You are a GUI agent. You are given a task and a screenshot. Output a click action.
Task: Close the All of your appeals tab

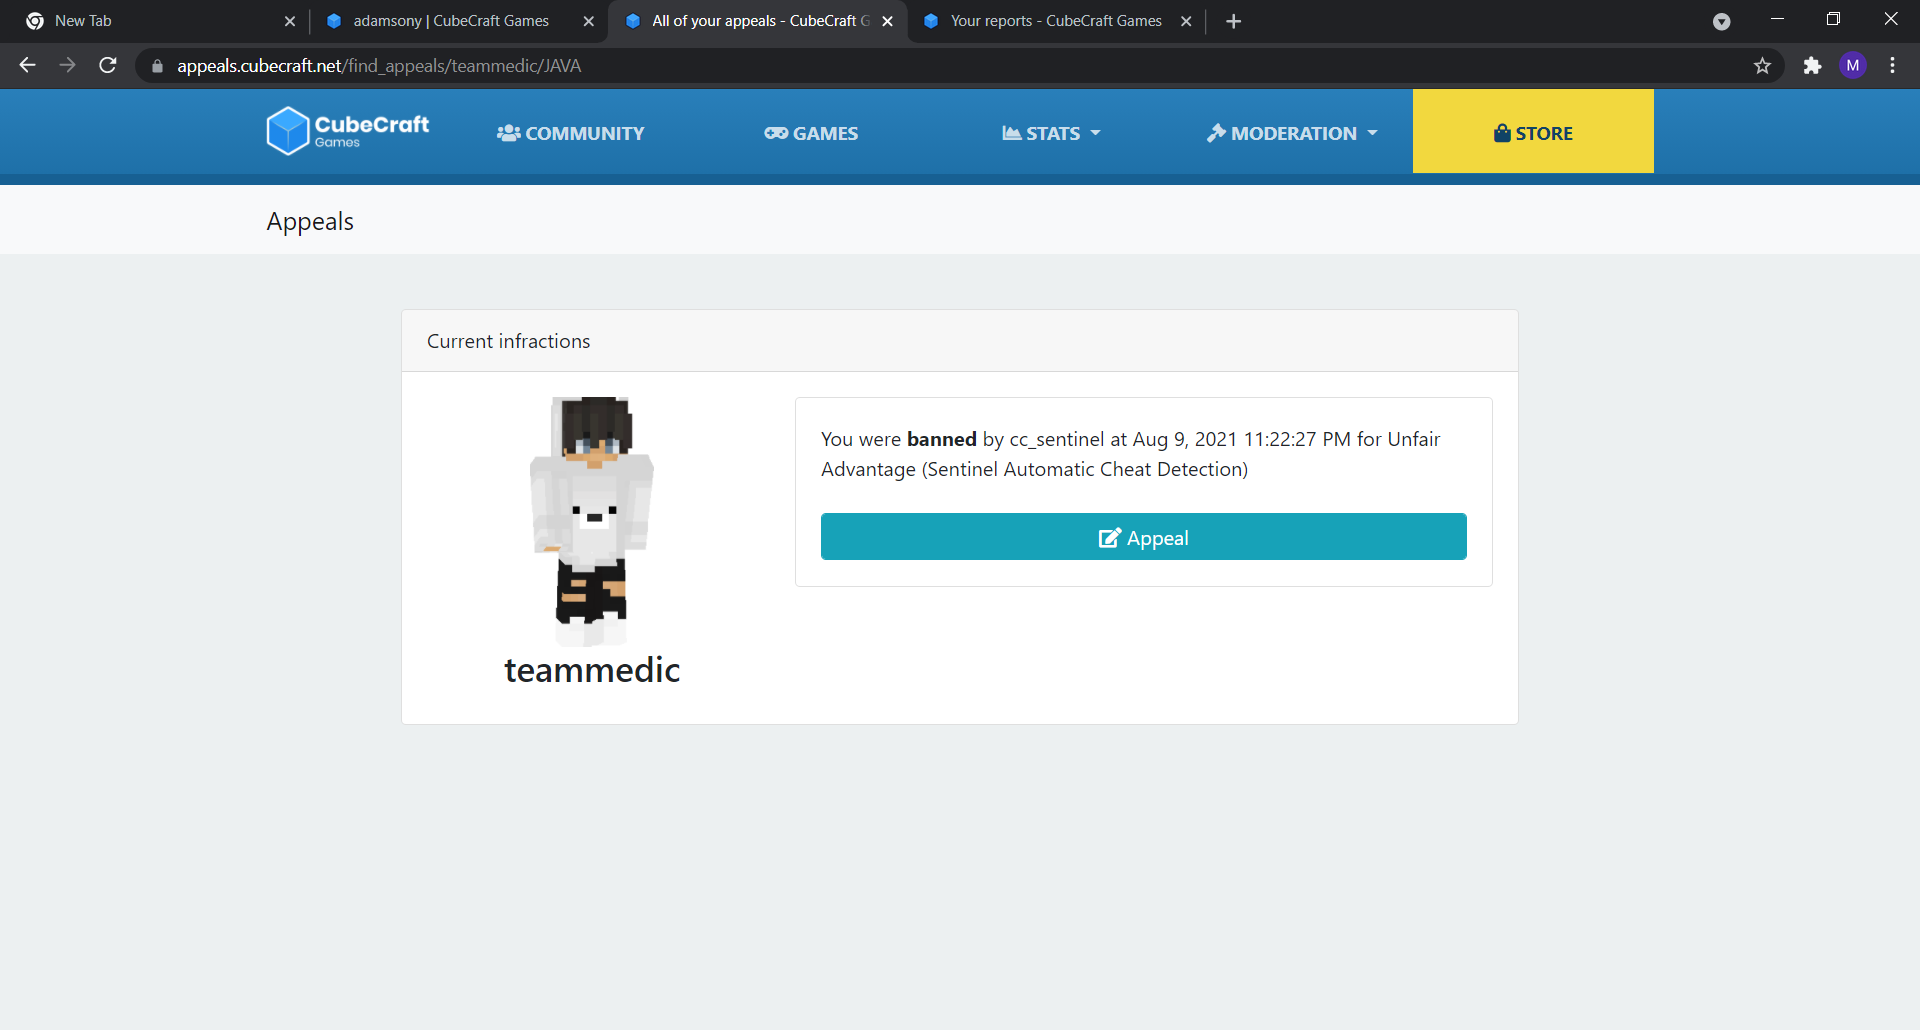tap(887, 21)
